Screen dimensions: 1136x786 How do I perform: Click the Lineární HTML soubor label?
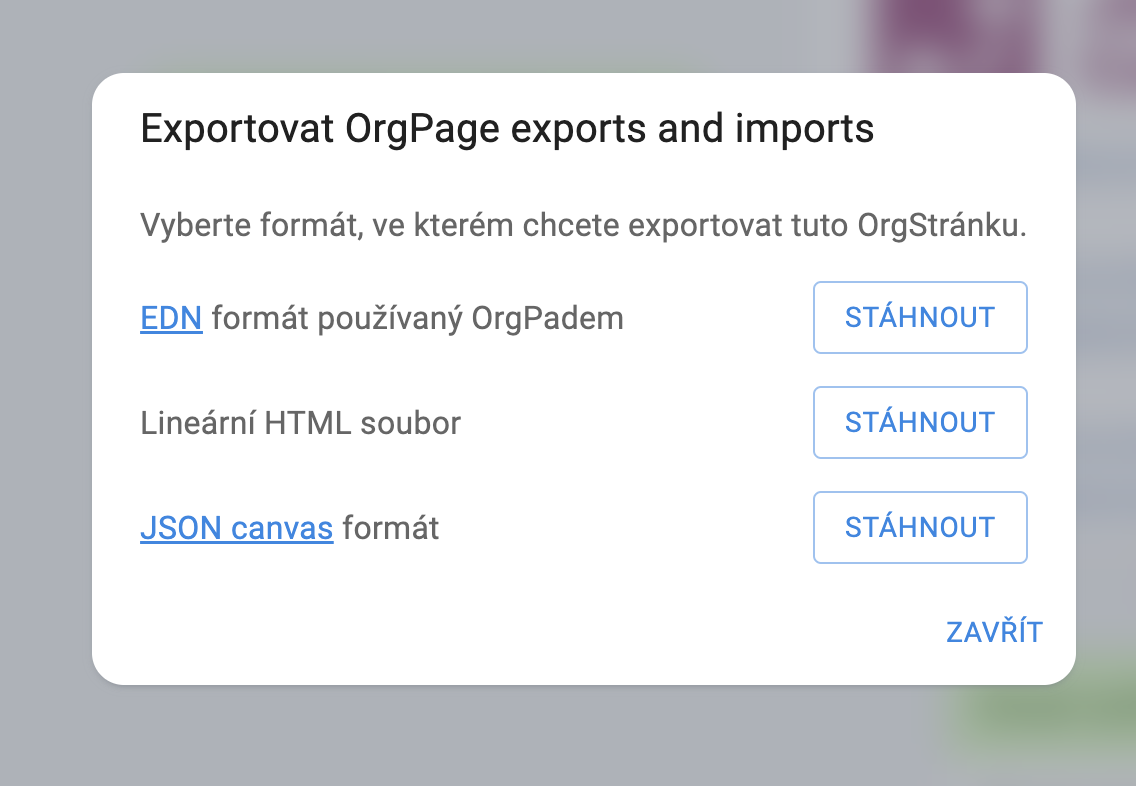coord(298,422)
